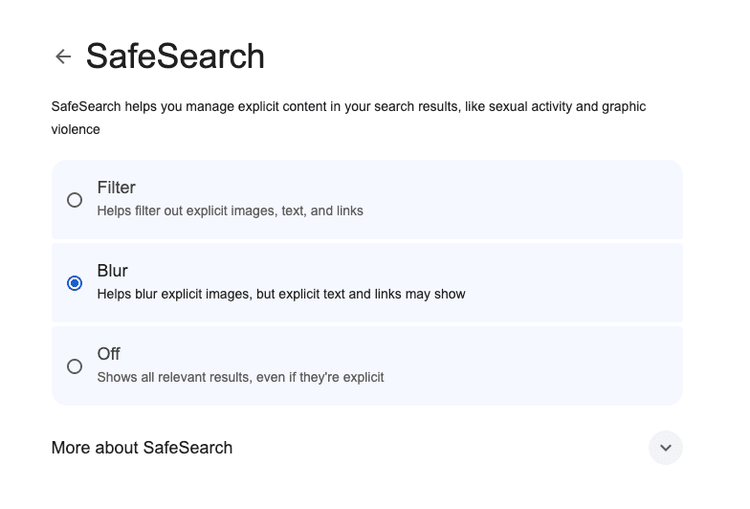Expand More about SafeSearch with the chevron

click(x=665, y=448)
